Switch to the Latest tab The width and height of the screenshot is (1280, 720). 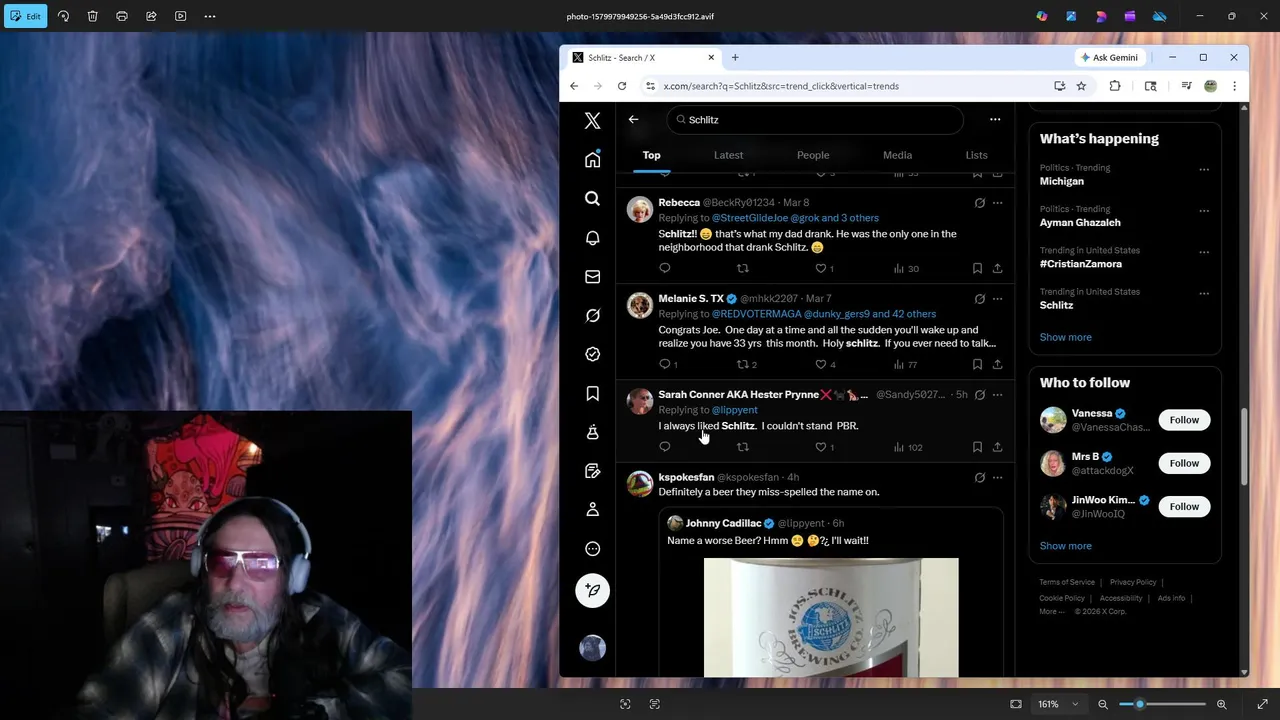pos(728,155)
